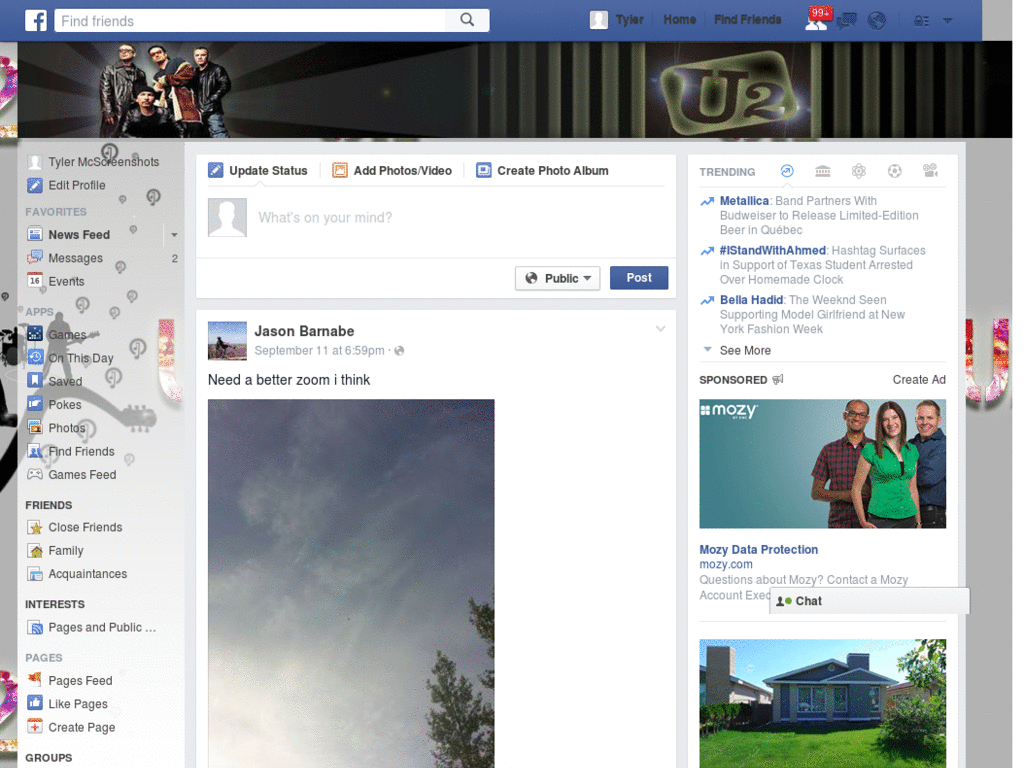
Task: Click the Add Photos/Video icon
Action: (340, 170)
